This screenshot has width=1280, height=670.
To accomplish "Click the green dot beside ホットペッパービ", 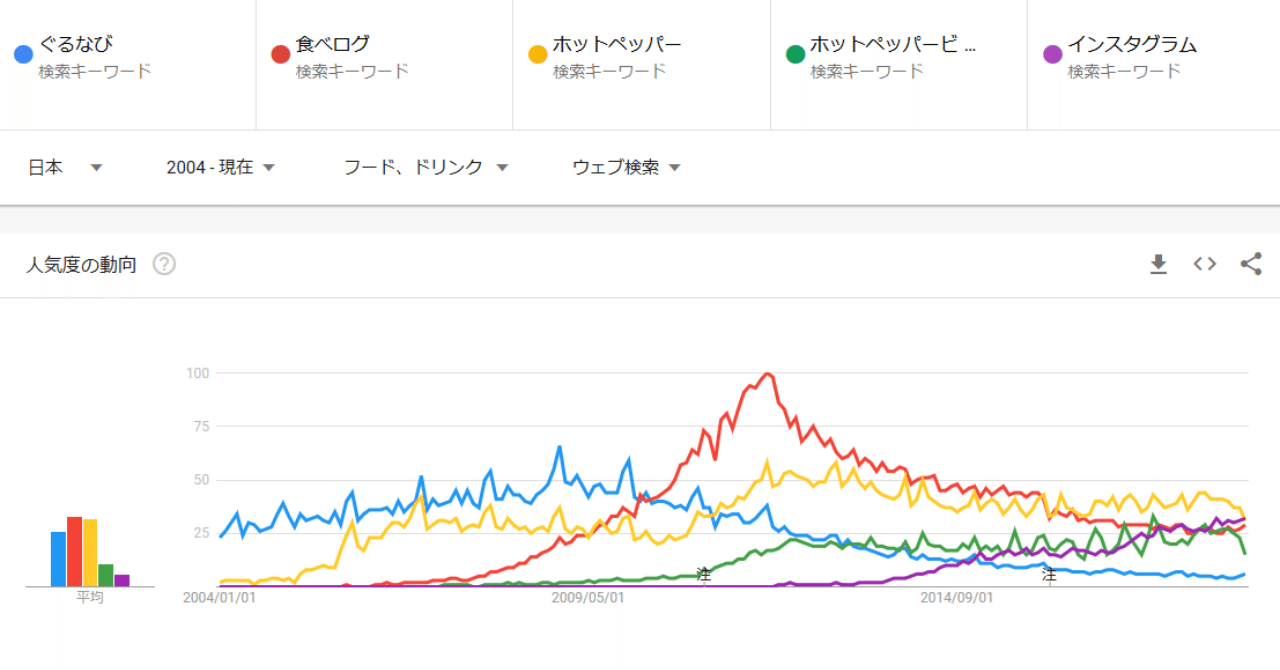I will tap(793, 53).
